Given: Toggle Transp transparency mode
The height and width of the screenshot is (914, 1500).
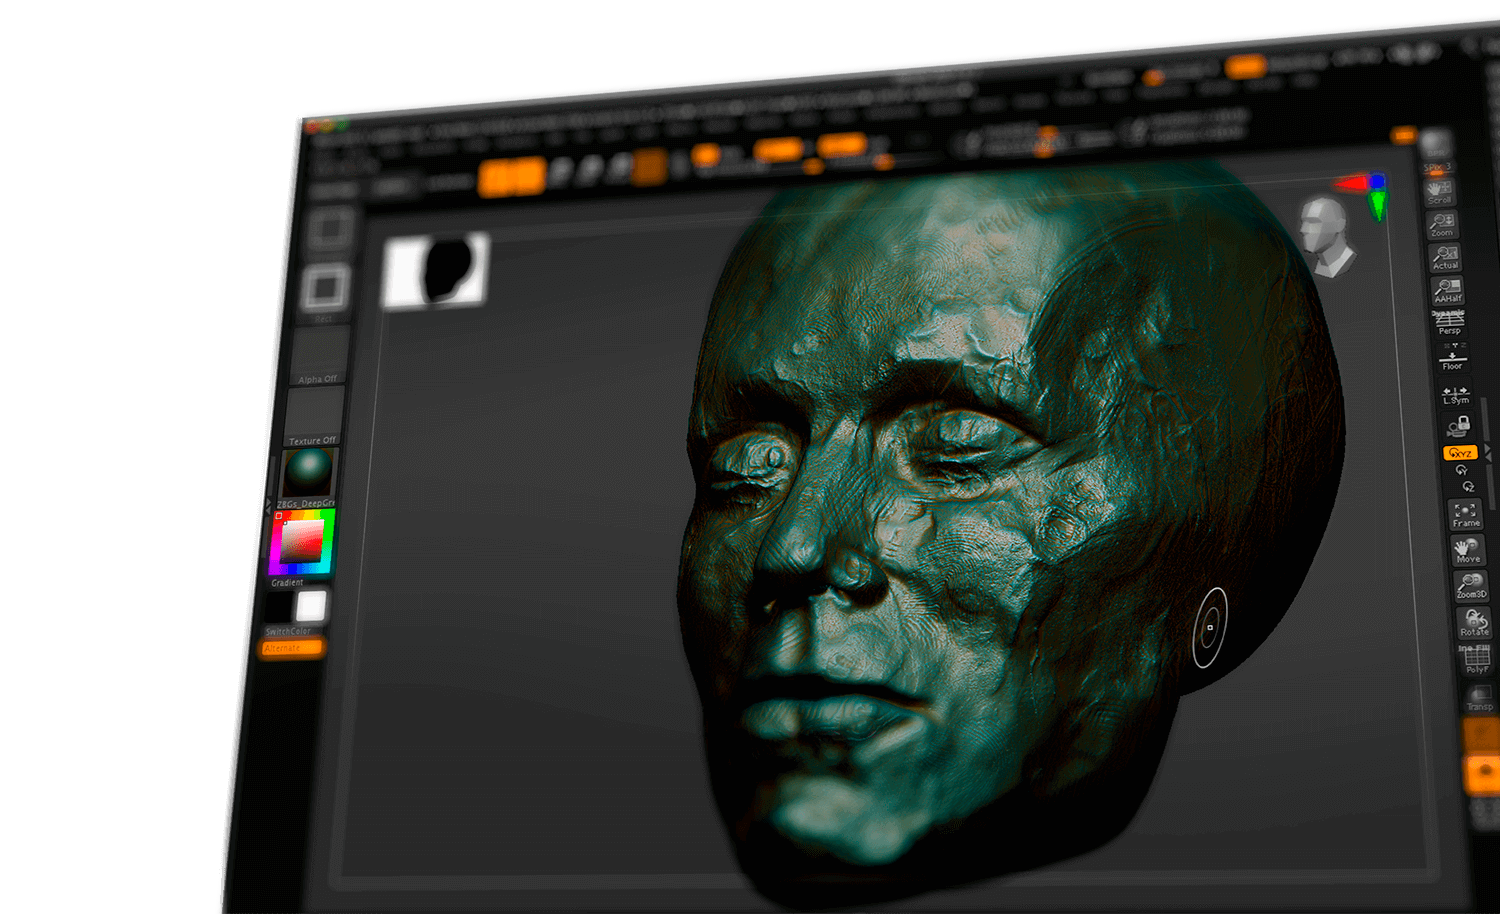Looking at the screenshot, I should click(x=1480, y=698).
